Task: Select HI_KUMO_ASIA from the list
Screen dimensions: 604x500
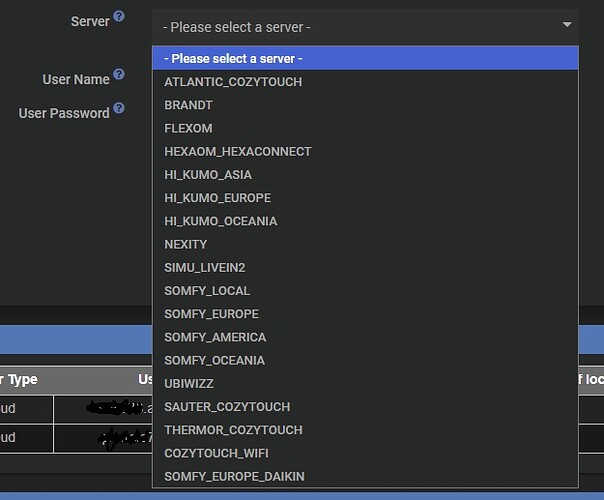Action: coord(365,174)
